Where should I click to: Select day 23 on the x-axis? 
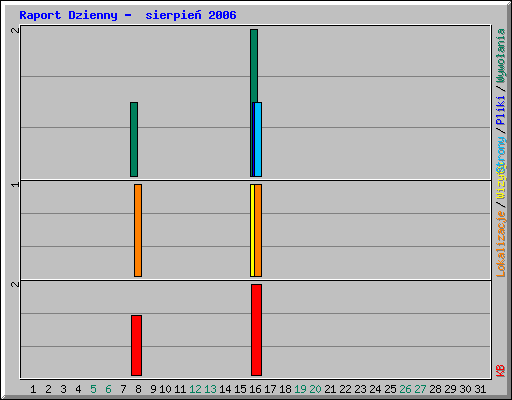360,389
